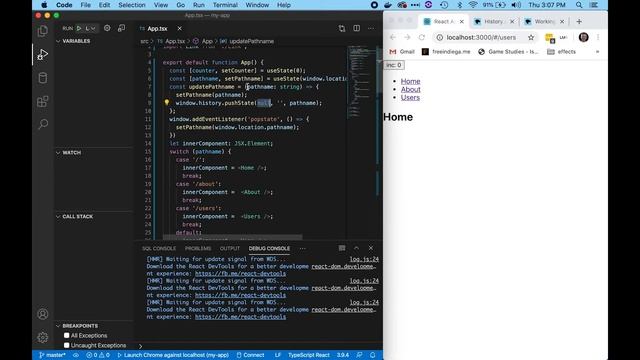Show more panel tabs via ellipsis
640x360 pixels.
(302, 248)
